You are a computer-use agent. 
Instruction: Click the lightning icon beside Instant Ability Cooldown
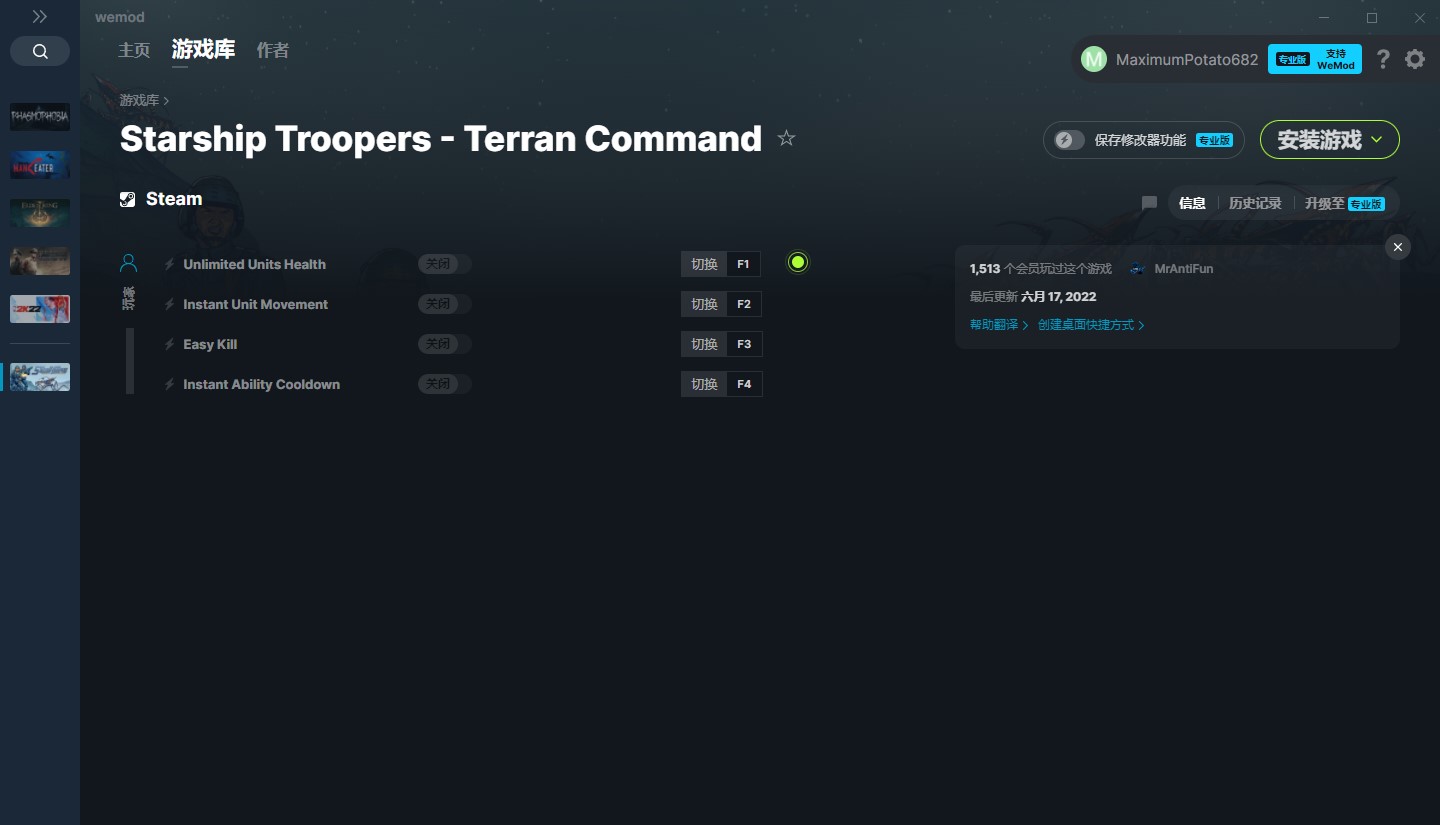pyautogui.click(x=170, y=385)
